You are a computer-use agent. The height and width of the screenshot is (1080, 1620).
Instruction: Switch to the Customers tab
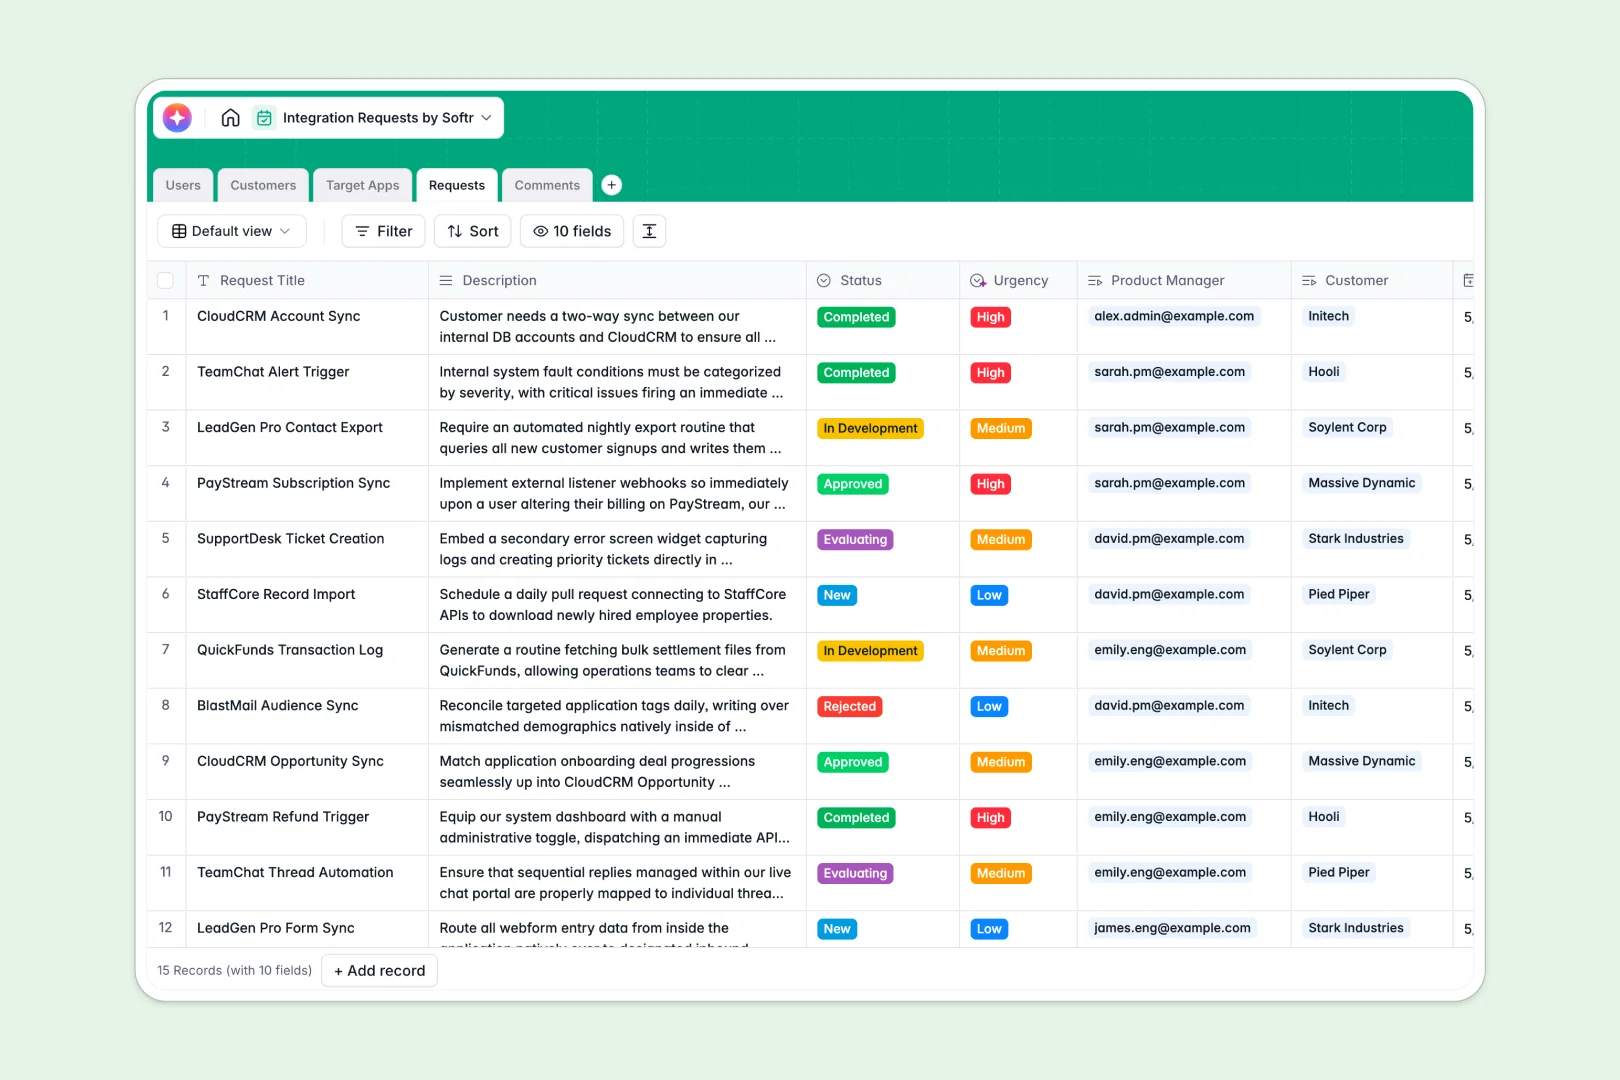point(263,185)
